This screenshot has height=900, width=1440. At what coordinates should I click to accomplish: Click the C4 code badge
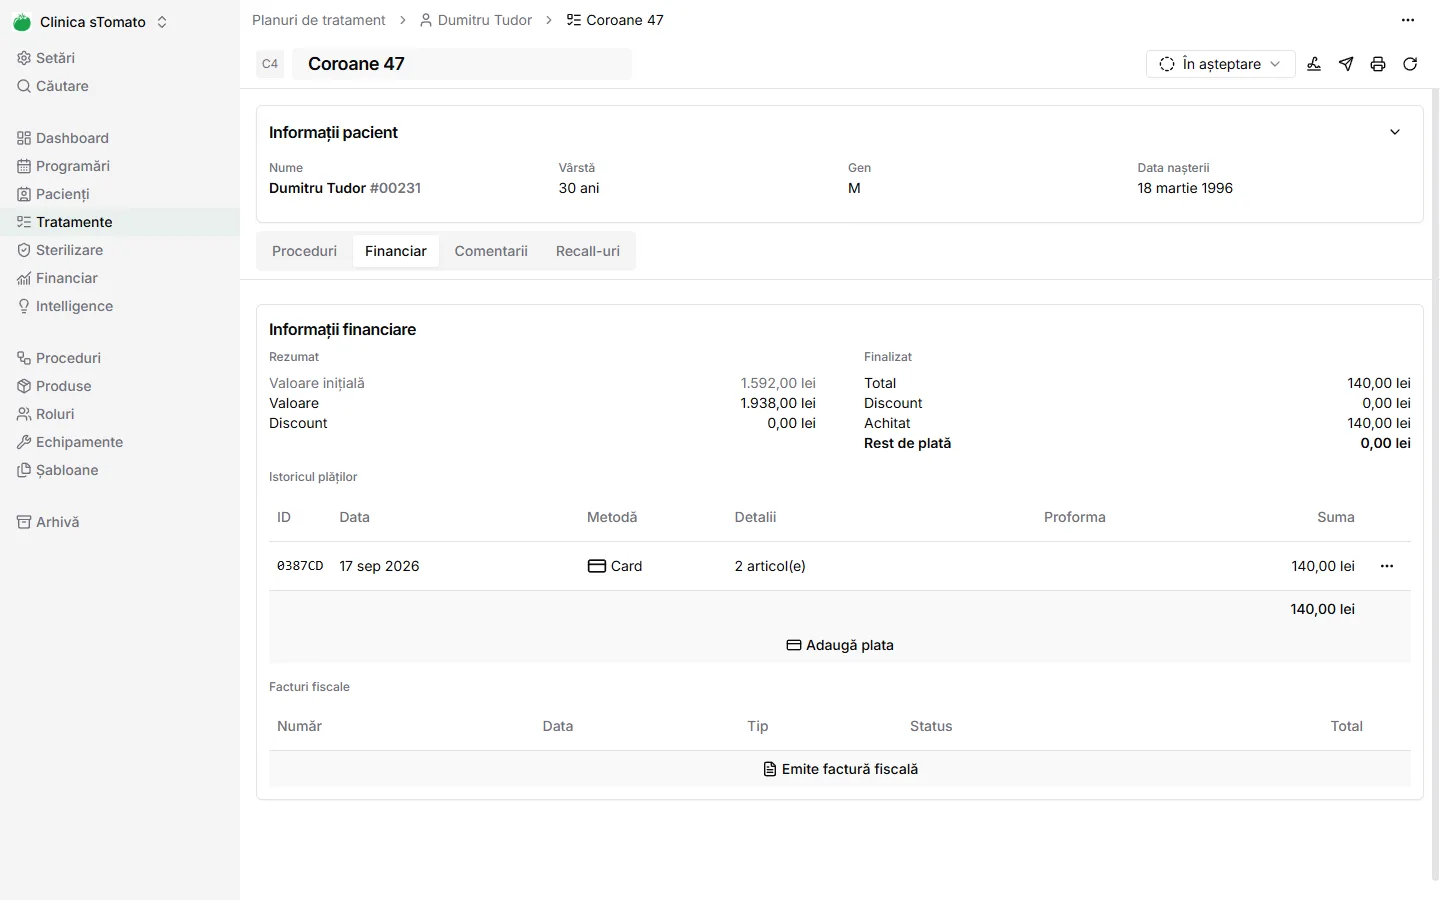[270, 64]
